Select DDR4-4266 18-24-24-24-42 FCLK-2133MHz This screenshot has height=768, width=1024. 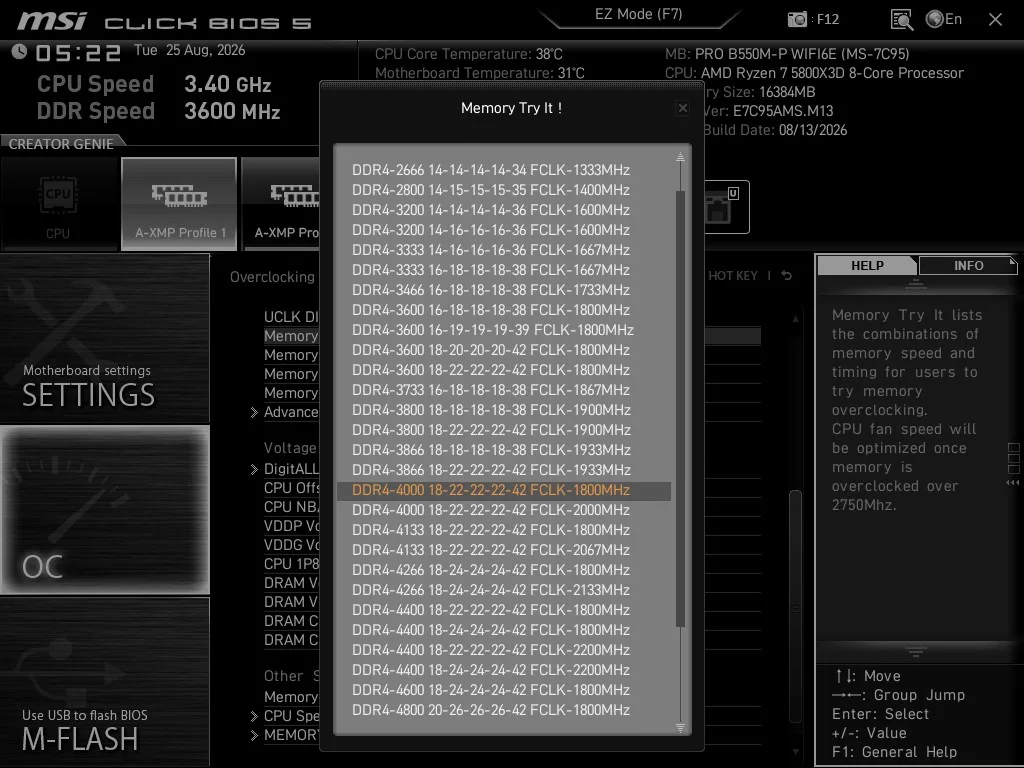coord(490,590)
